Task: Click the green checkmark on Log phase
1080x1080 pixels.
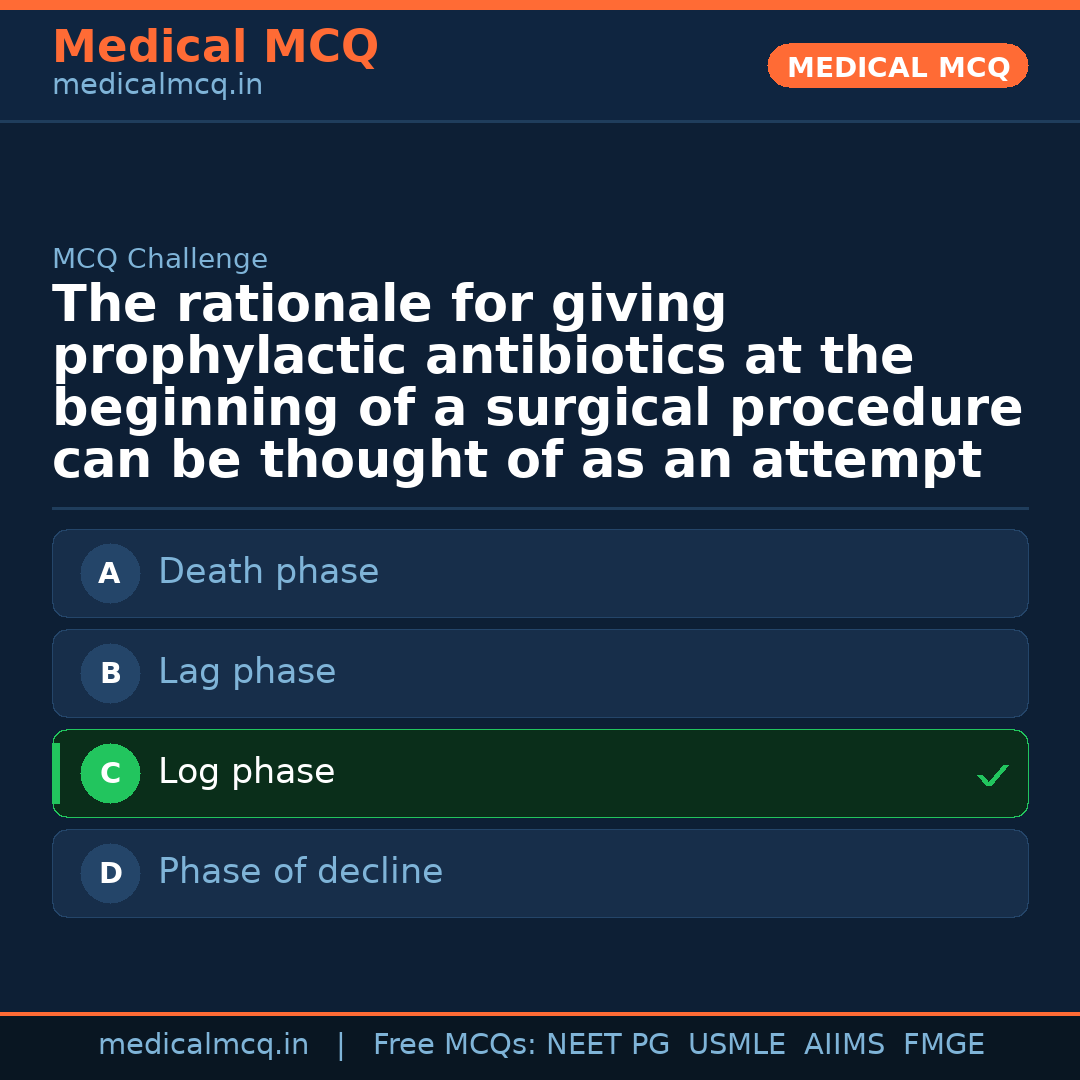Action: (x=992, y=775)
